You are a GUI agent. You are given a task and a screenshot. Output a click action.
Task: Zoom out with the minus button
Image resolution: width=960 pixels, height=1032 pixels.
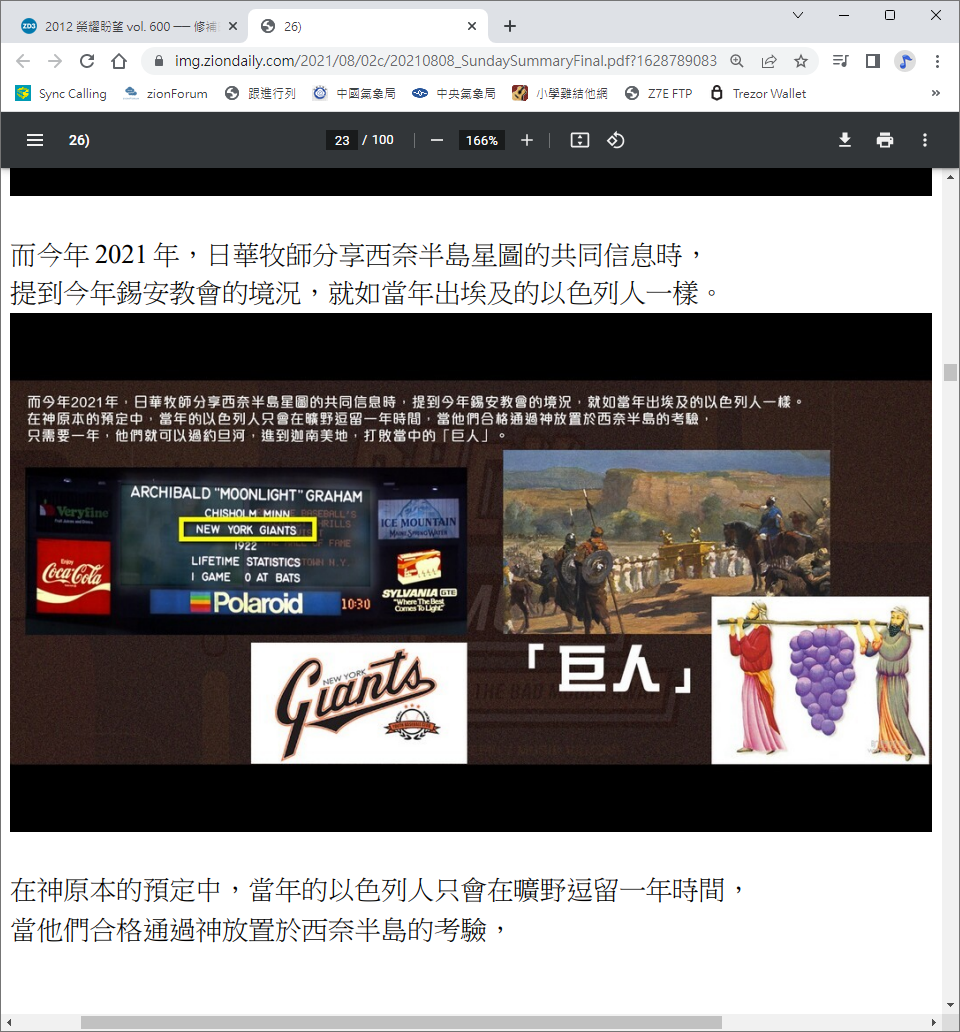(x=437, y=140)
